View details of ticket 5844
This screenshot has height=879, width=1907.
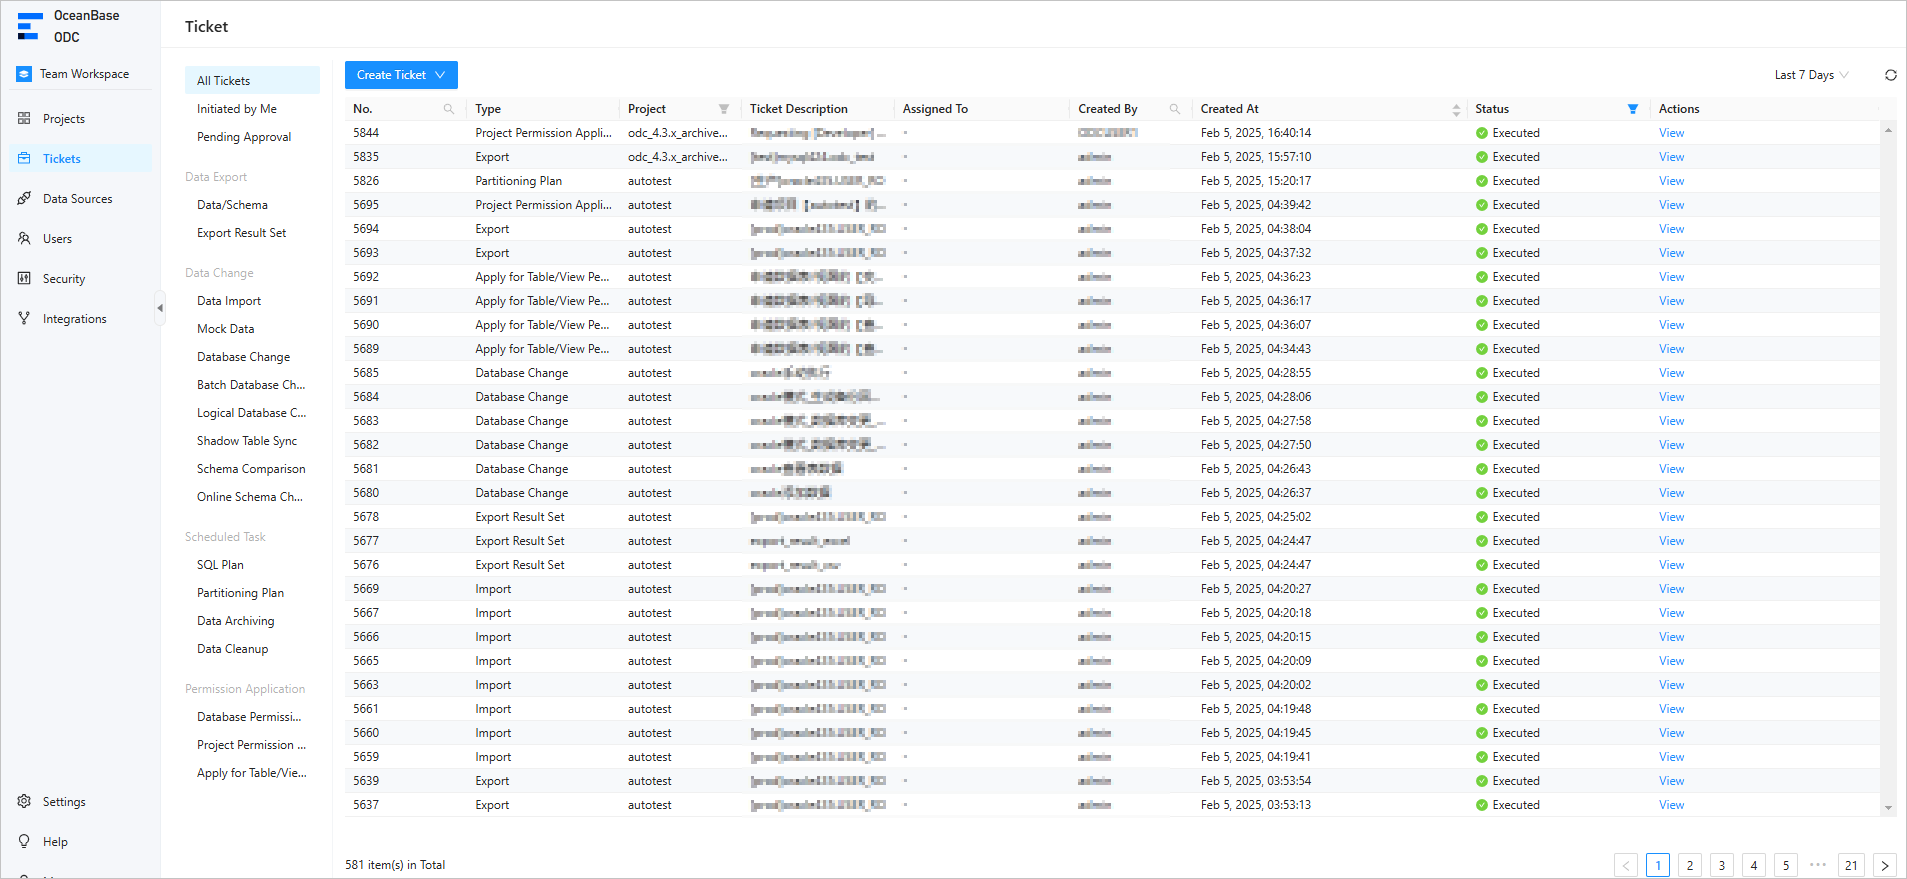1671,133
